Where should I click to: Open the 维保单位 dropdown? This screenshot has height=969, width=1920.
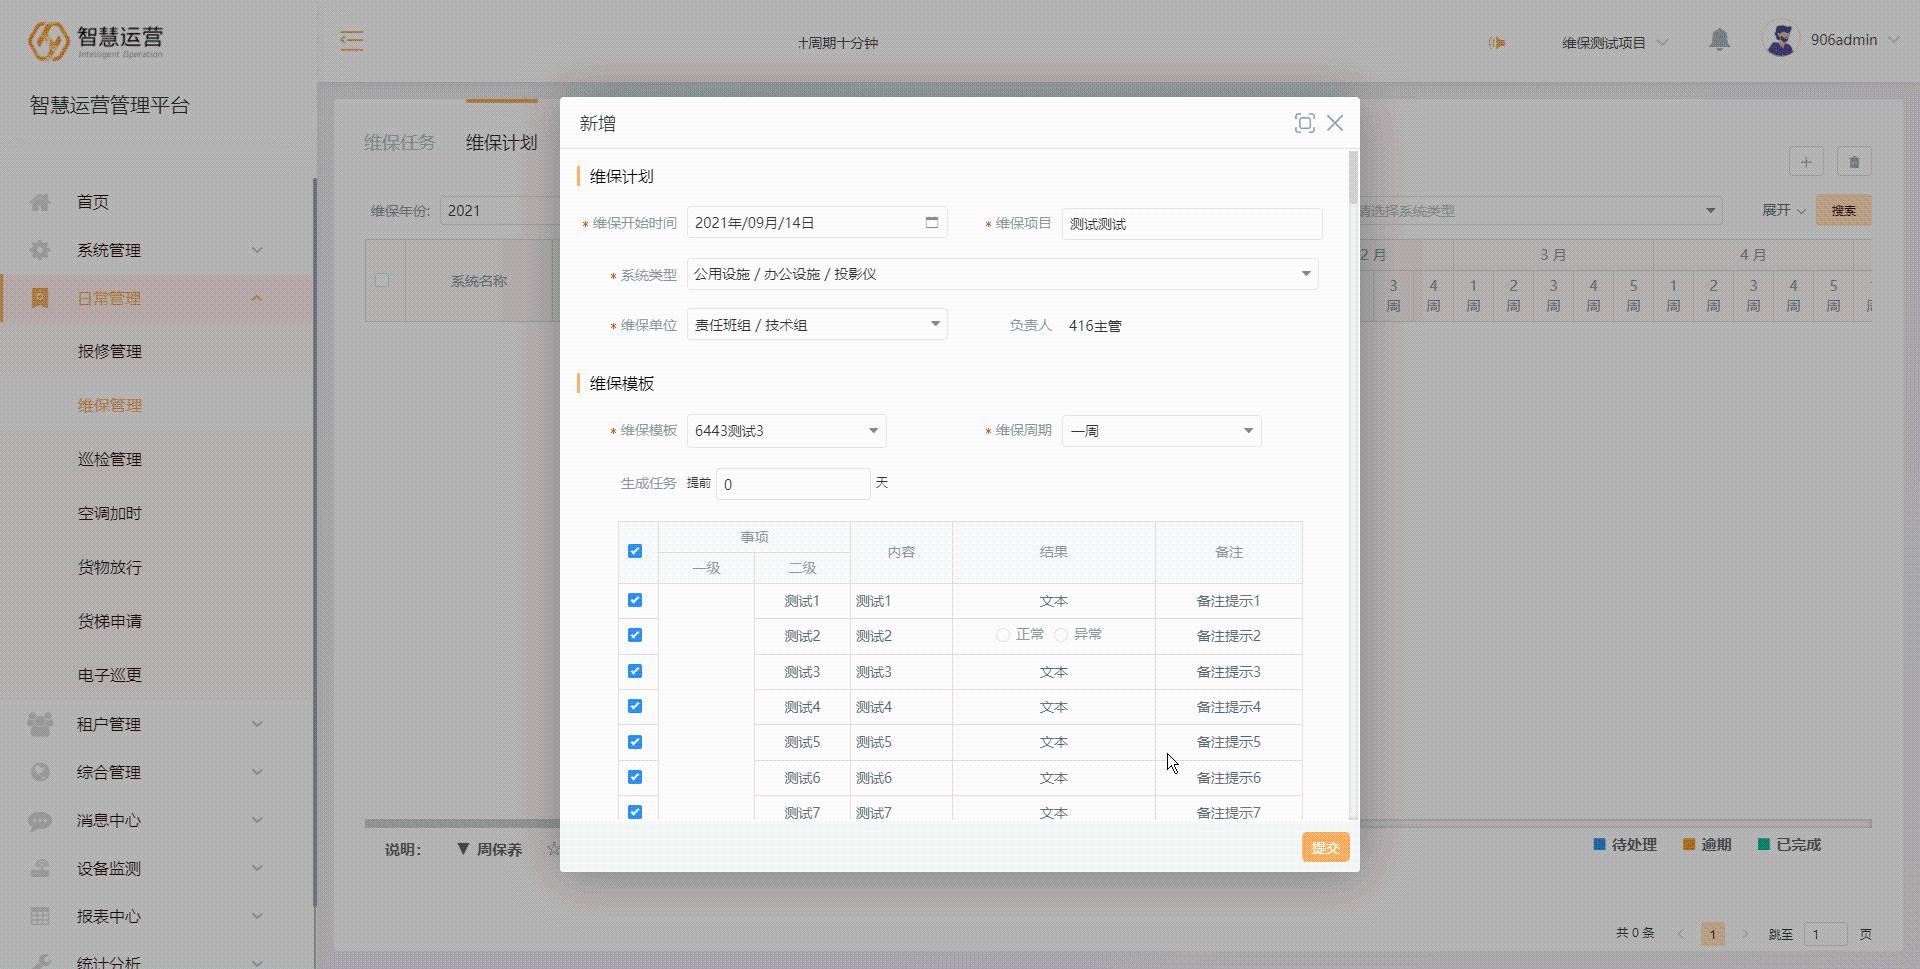pos(817,324)
